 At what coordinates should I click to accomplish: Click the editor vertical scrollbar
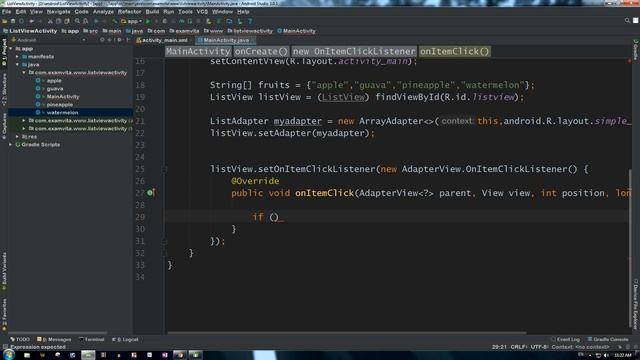click(x=630, y=249)
